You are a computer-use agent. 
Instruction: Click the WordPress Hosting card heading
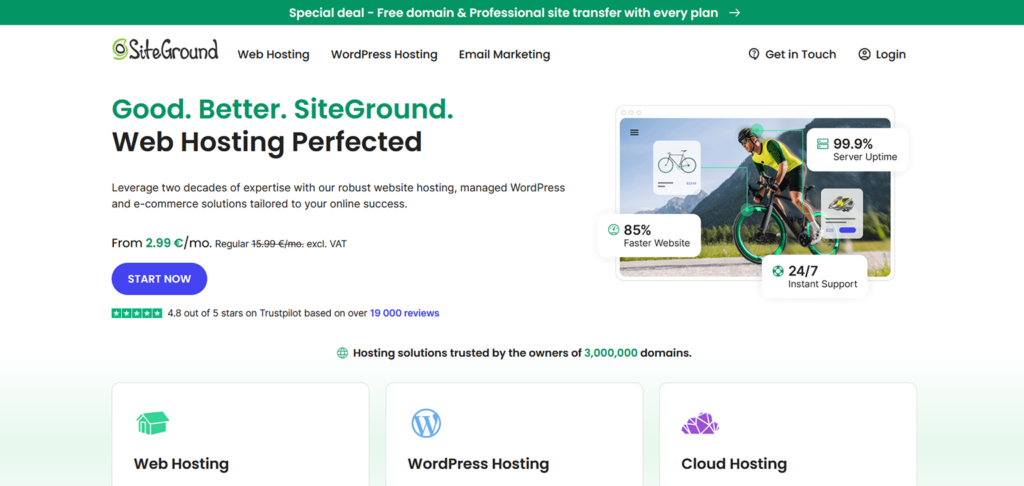(478, 464)
